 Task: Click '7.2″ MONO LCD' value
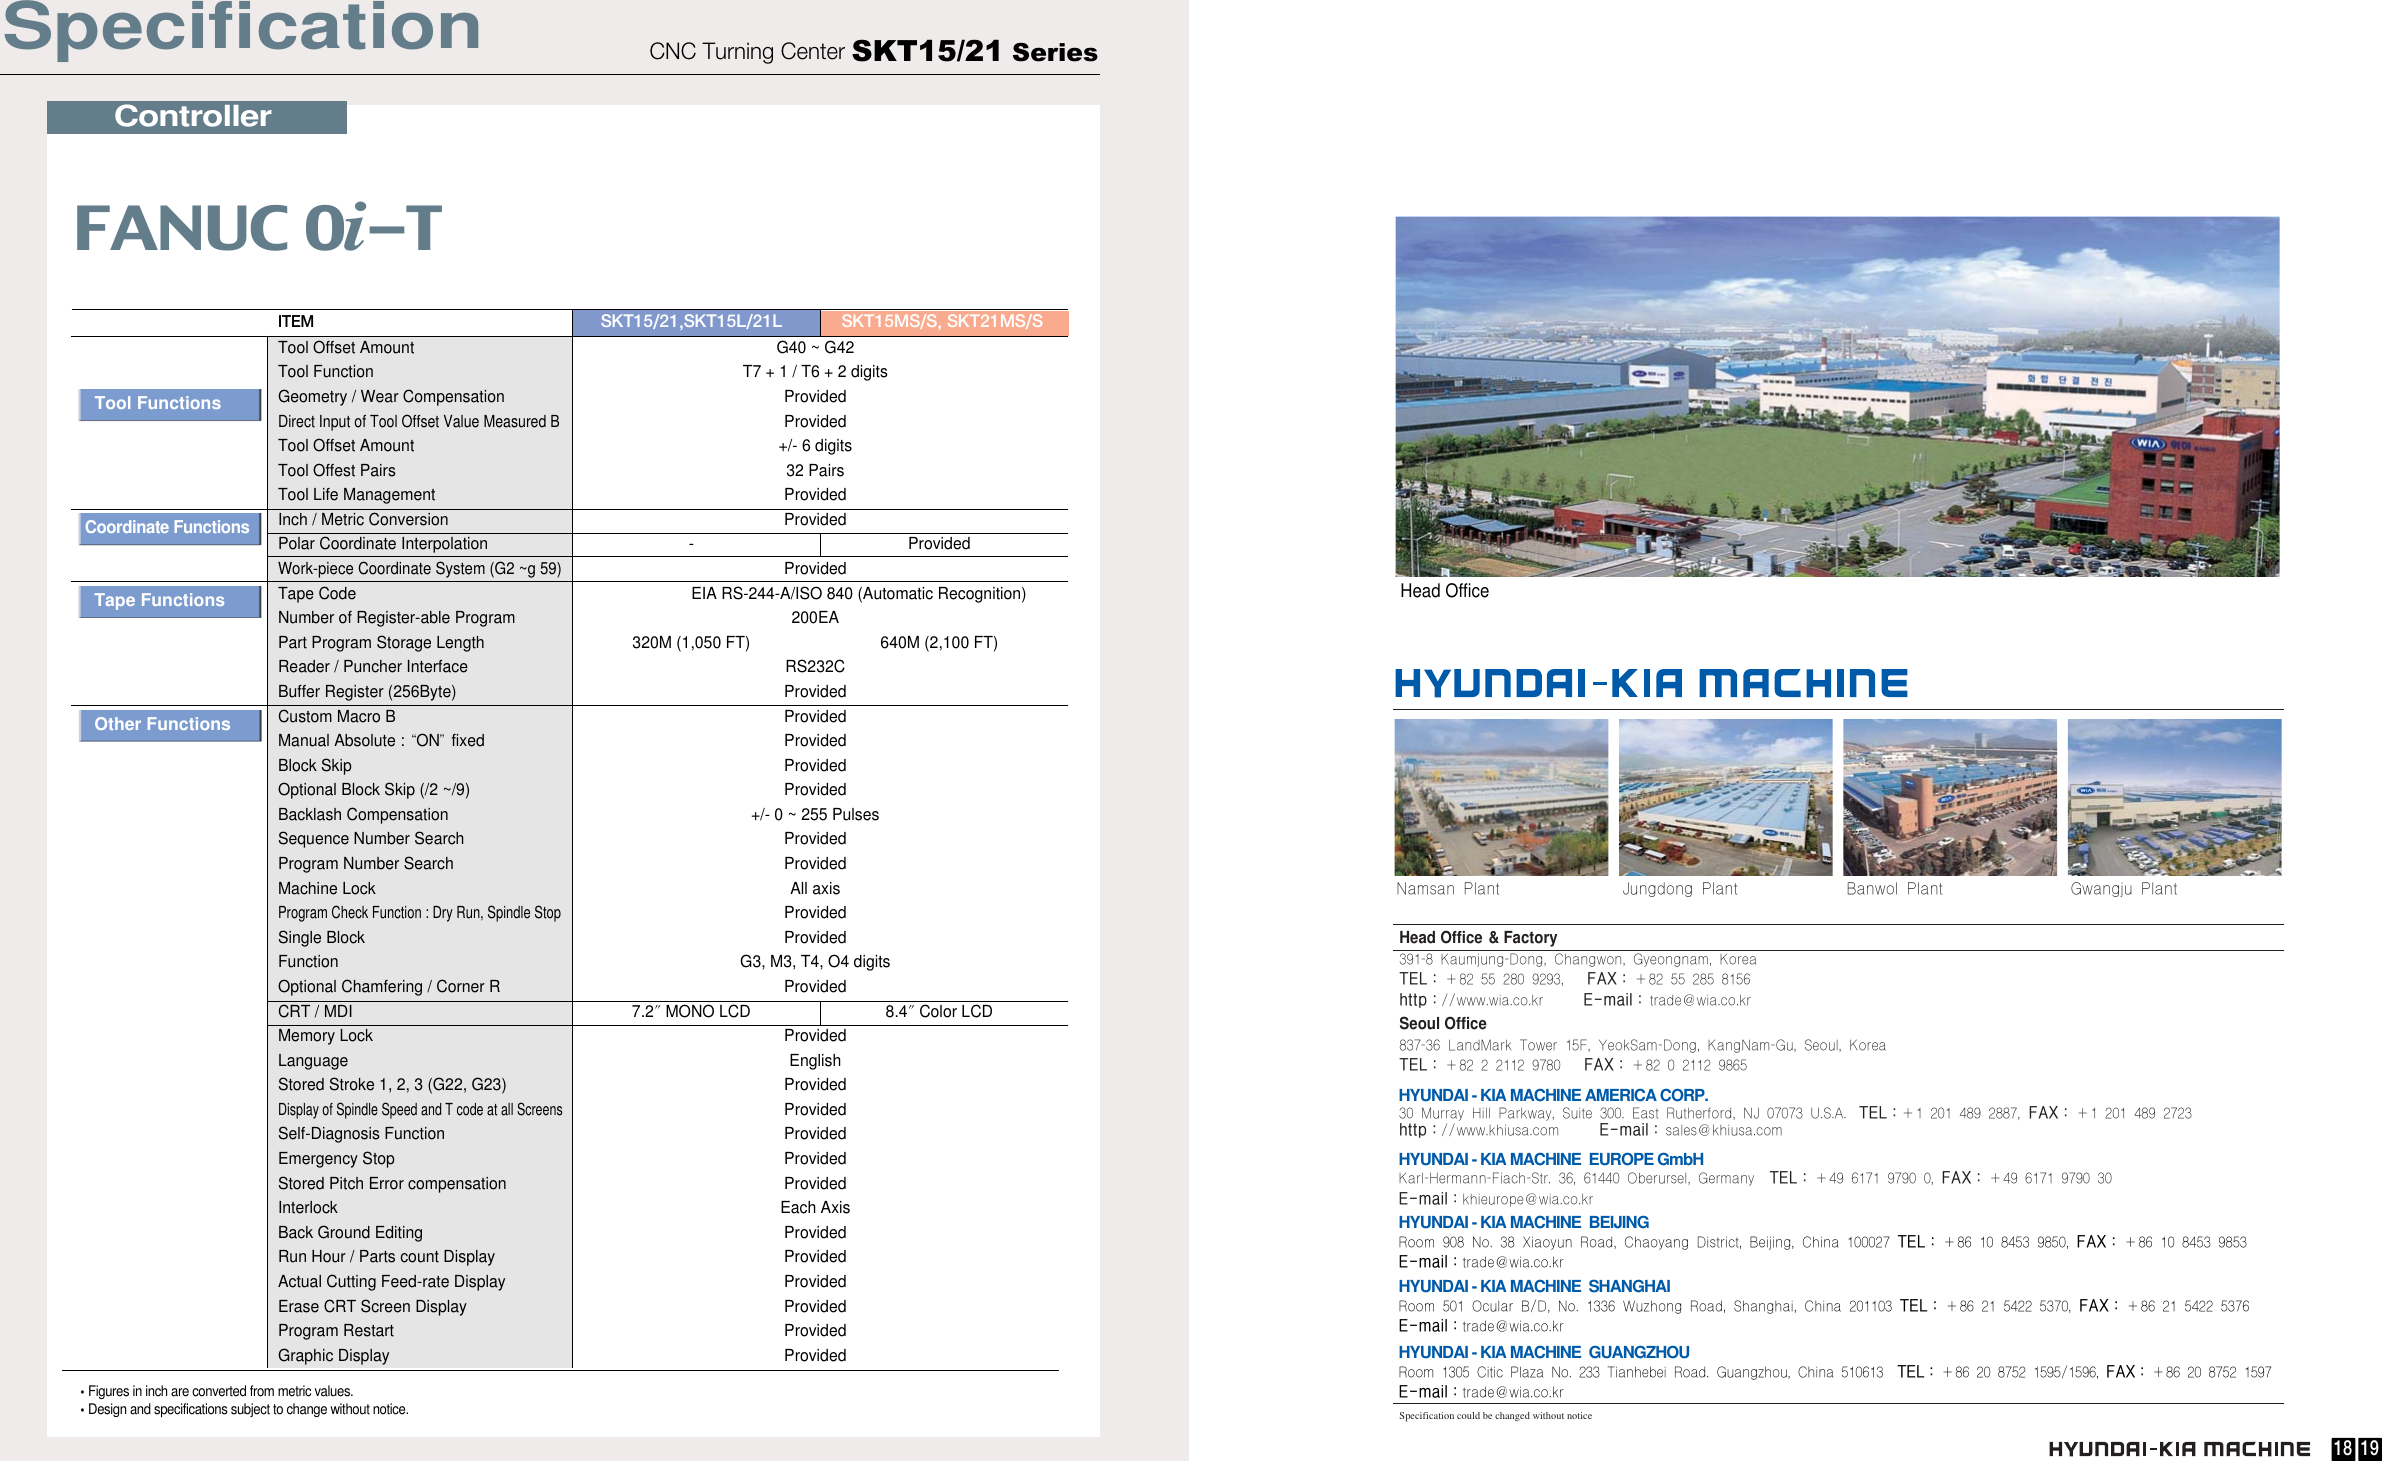tap(691, 1012)
